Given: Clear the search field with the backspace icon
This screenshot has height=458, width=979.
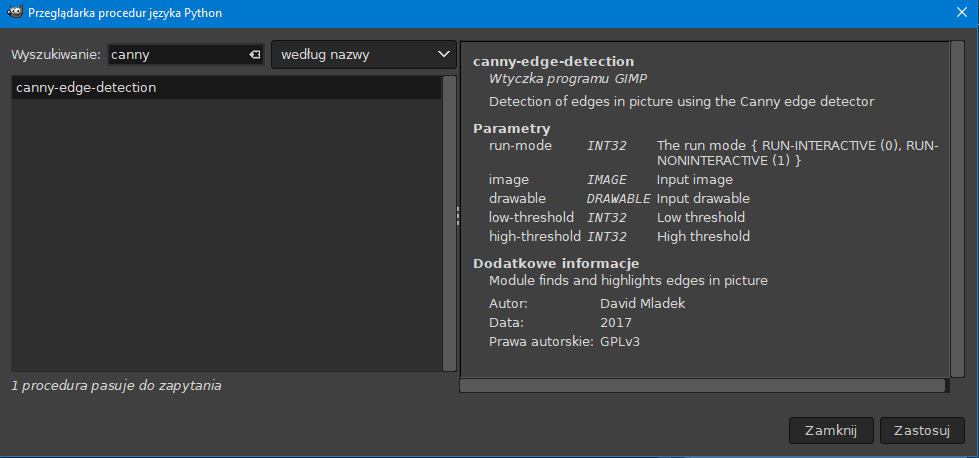Looking at the screenshot, I should [255, 55].
